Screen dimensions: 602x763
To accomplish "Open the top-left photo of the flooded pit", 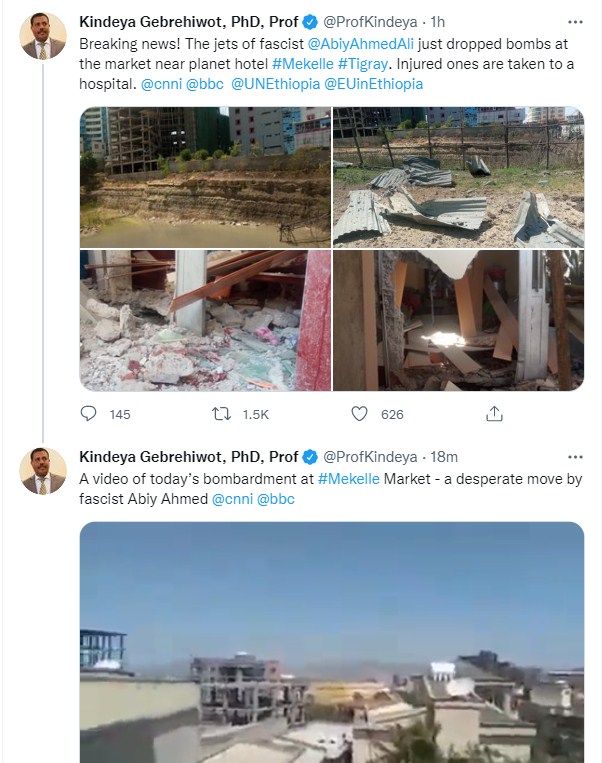I will 205,177.
